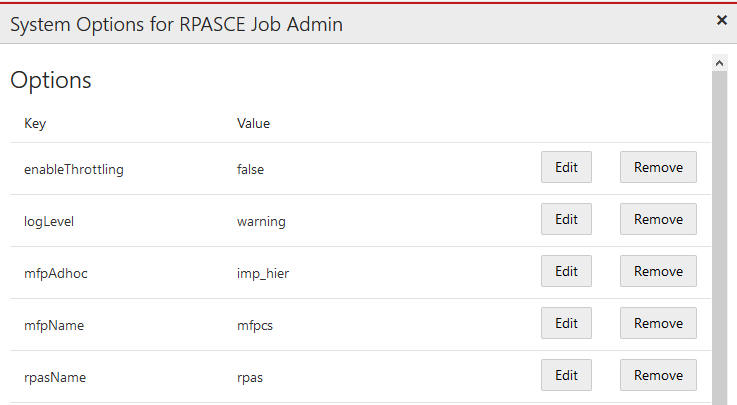This screenshot has width=737, height=405.
Task: Select the mfpName key text
Action: click(x=54, y=325)
